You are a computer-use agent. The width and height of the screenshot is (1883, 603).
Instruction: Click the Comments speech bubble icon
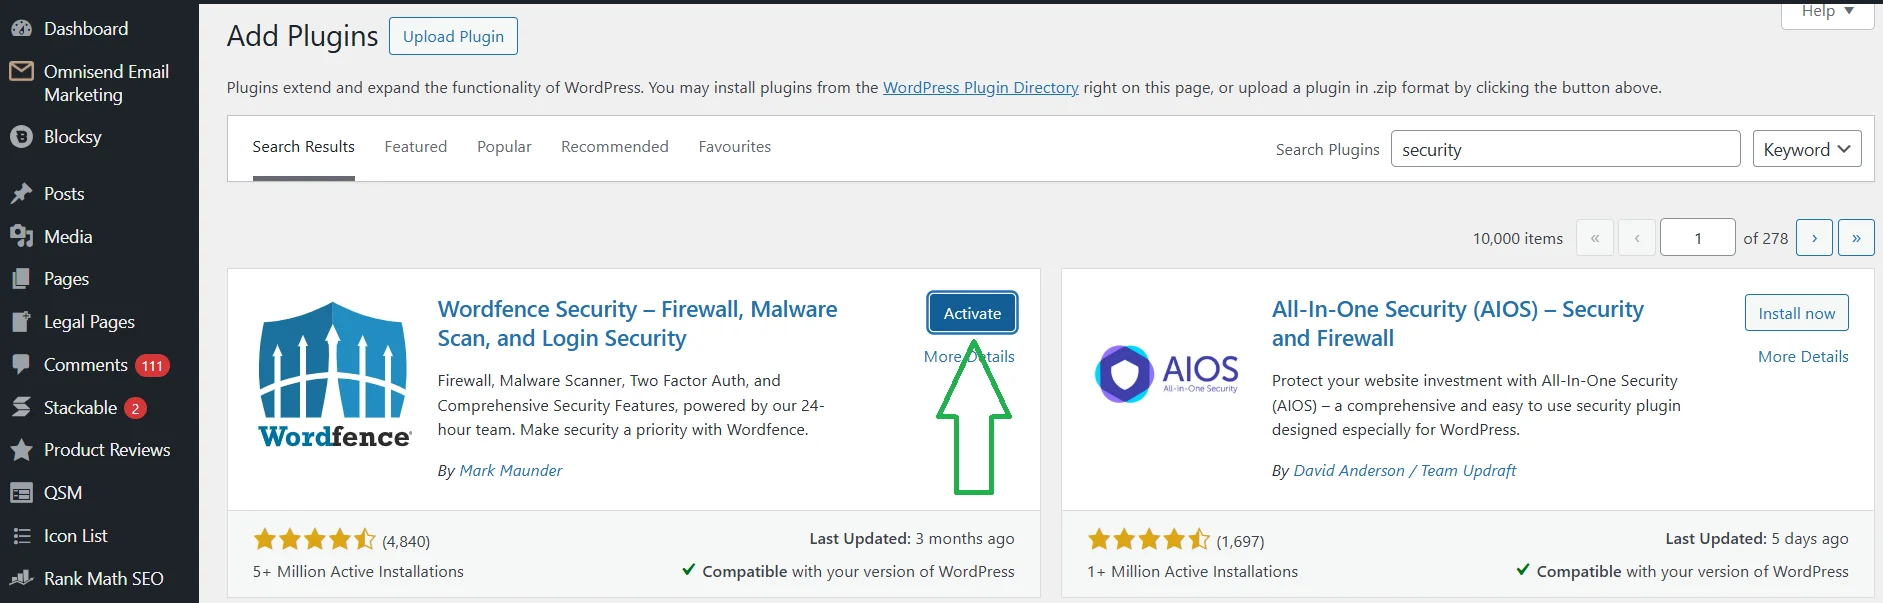point(21,365)
